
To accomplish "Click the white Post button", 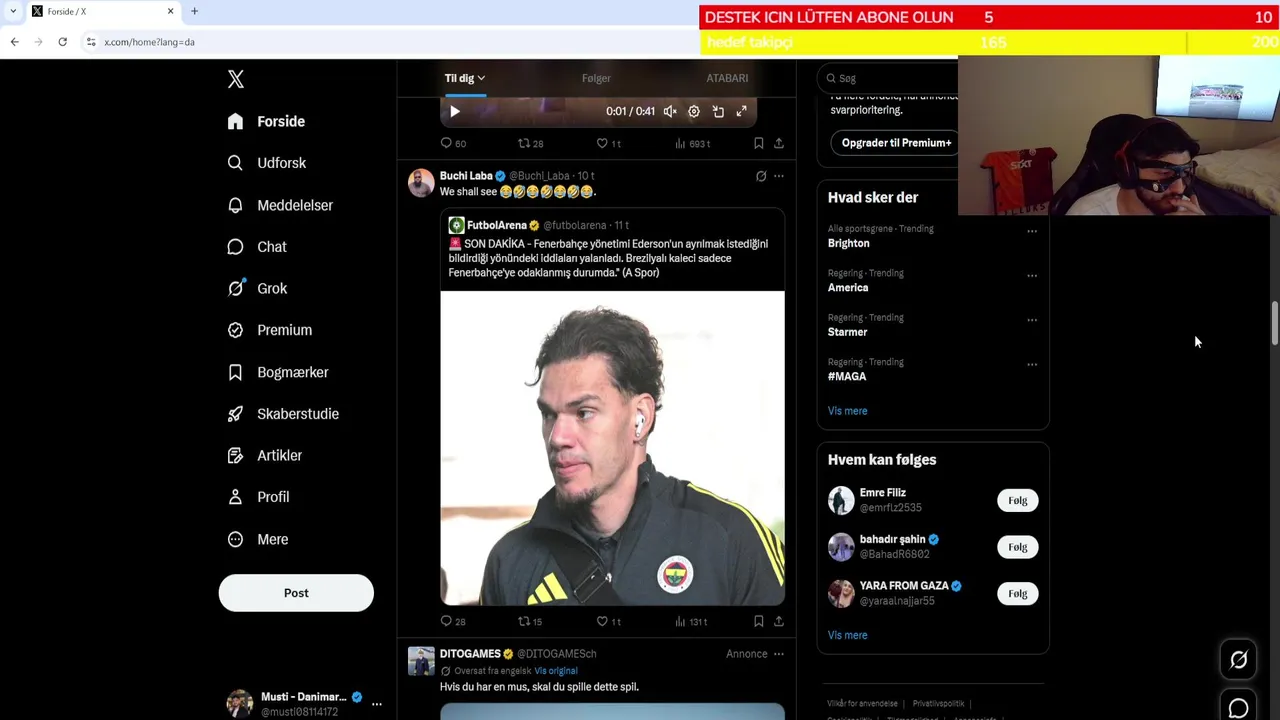I will coord(296,593).
